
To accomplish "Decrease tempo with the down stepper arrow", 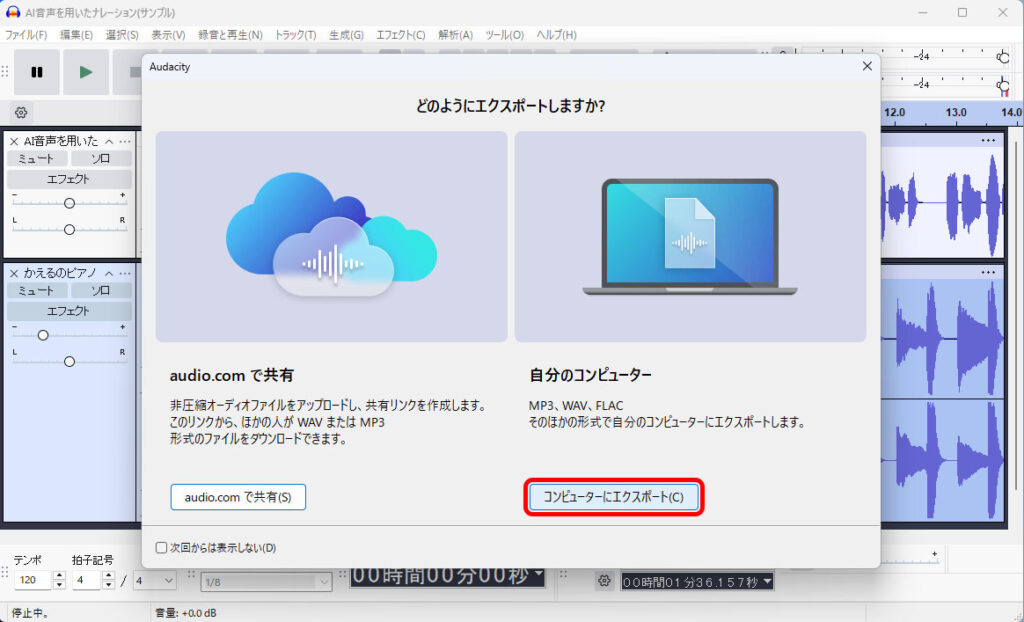I will (x=59, y=584).
